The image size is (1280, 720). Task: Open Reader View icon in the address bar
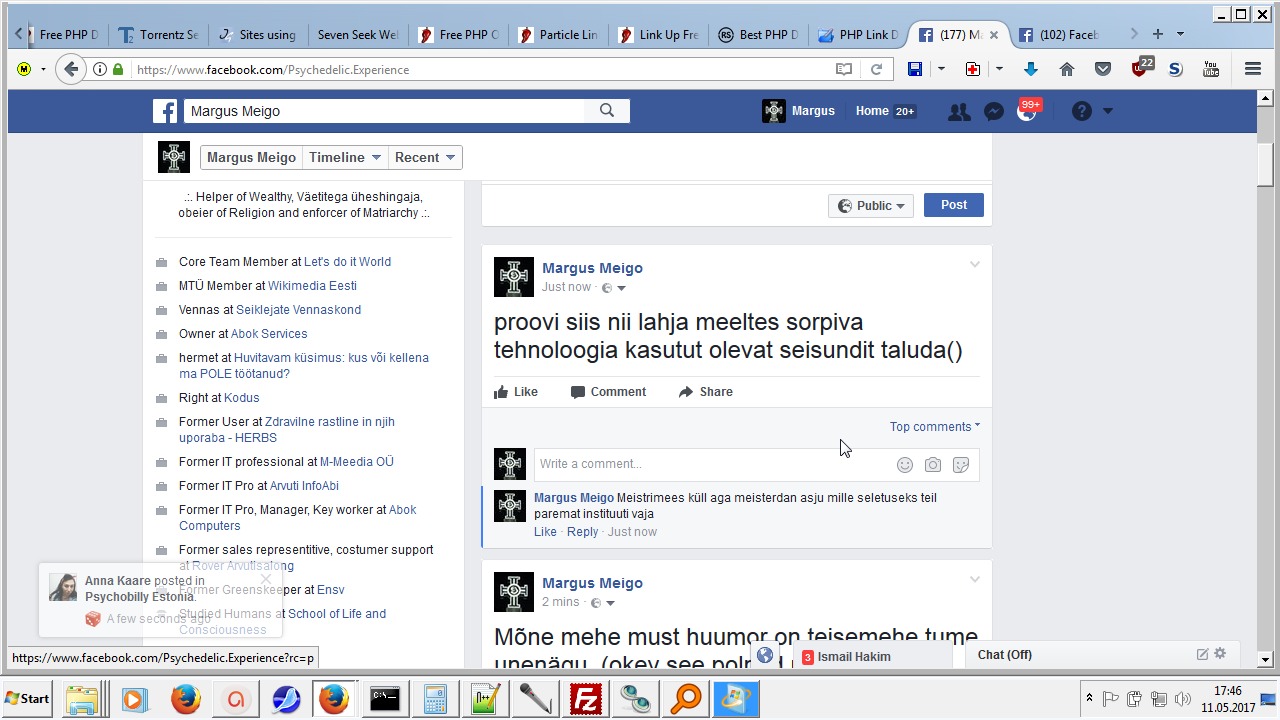point(845,69)
